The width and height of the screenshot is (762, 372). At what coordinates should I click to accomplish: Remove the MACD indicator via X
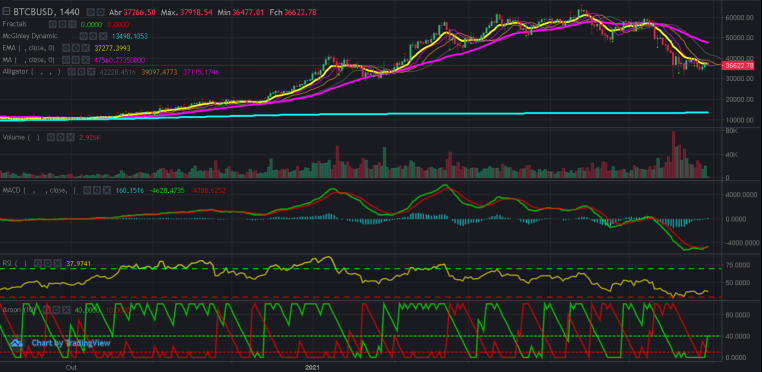(107, 190)
